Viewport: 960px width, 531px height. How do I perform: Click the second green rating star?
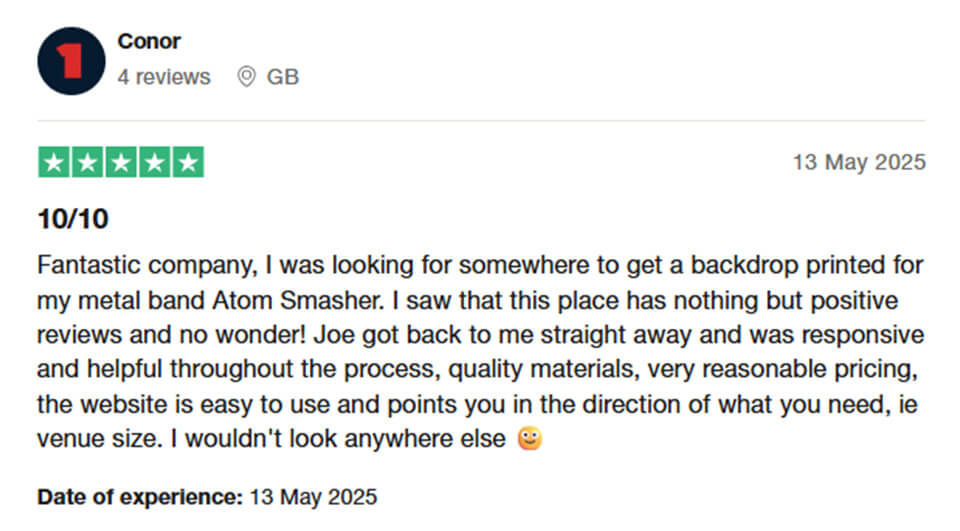(88, 162)
